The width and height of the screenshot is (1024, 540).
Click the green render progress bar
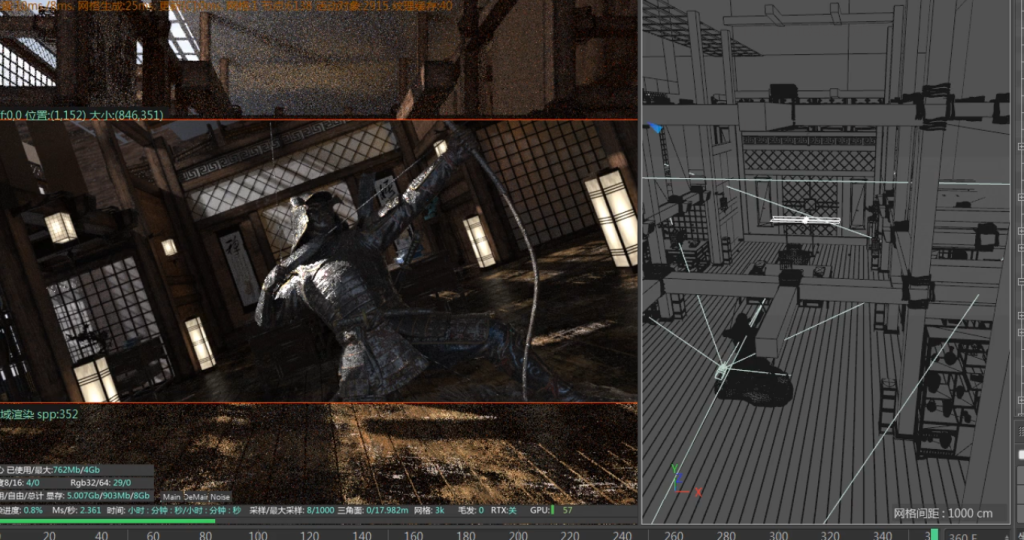(107, 521)
